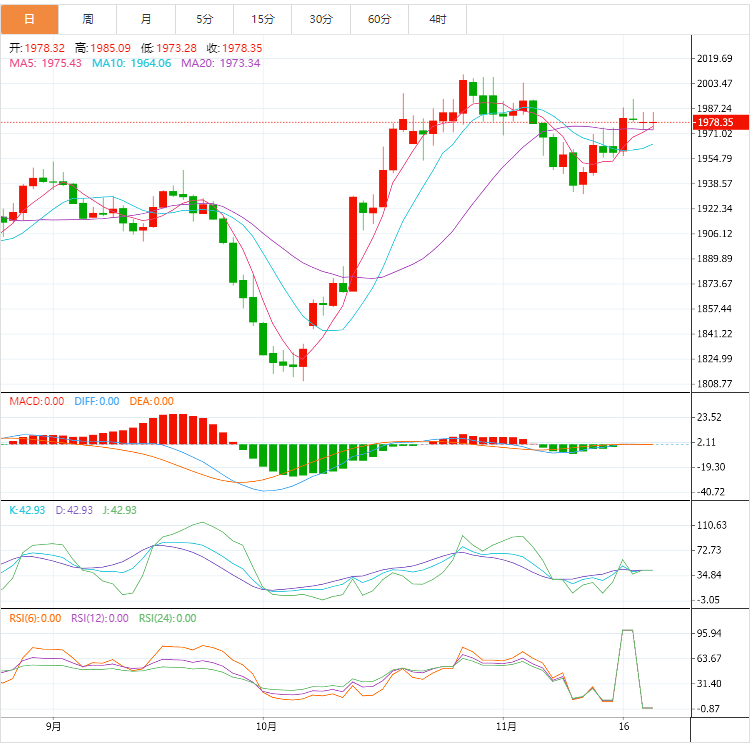
Task: Switch to the 周 weekly tab
Action: point(88,19)
